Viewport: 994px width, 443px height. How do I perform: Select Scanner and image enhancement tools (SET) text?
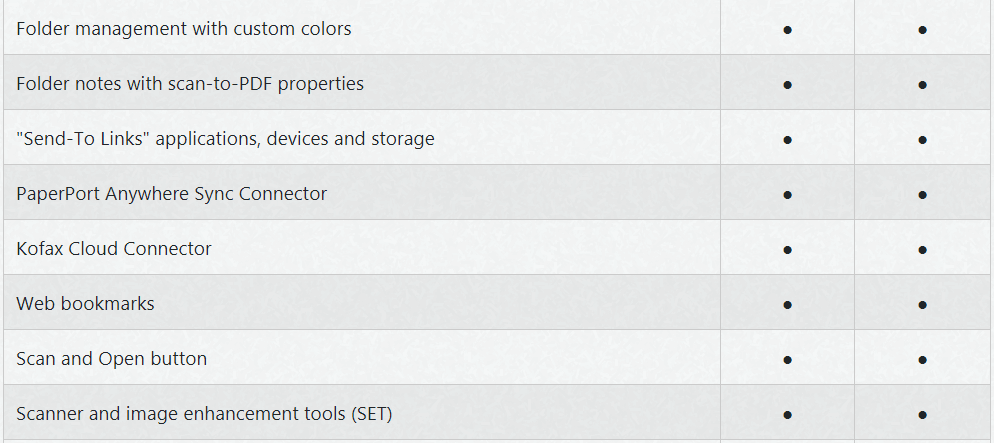(x=205, y=414)
